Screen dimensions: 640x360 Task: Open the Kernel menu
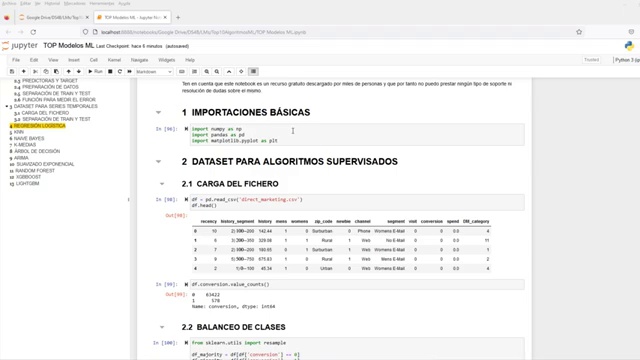pos(114,60)
